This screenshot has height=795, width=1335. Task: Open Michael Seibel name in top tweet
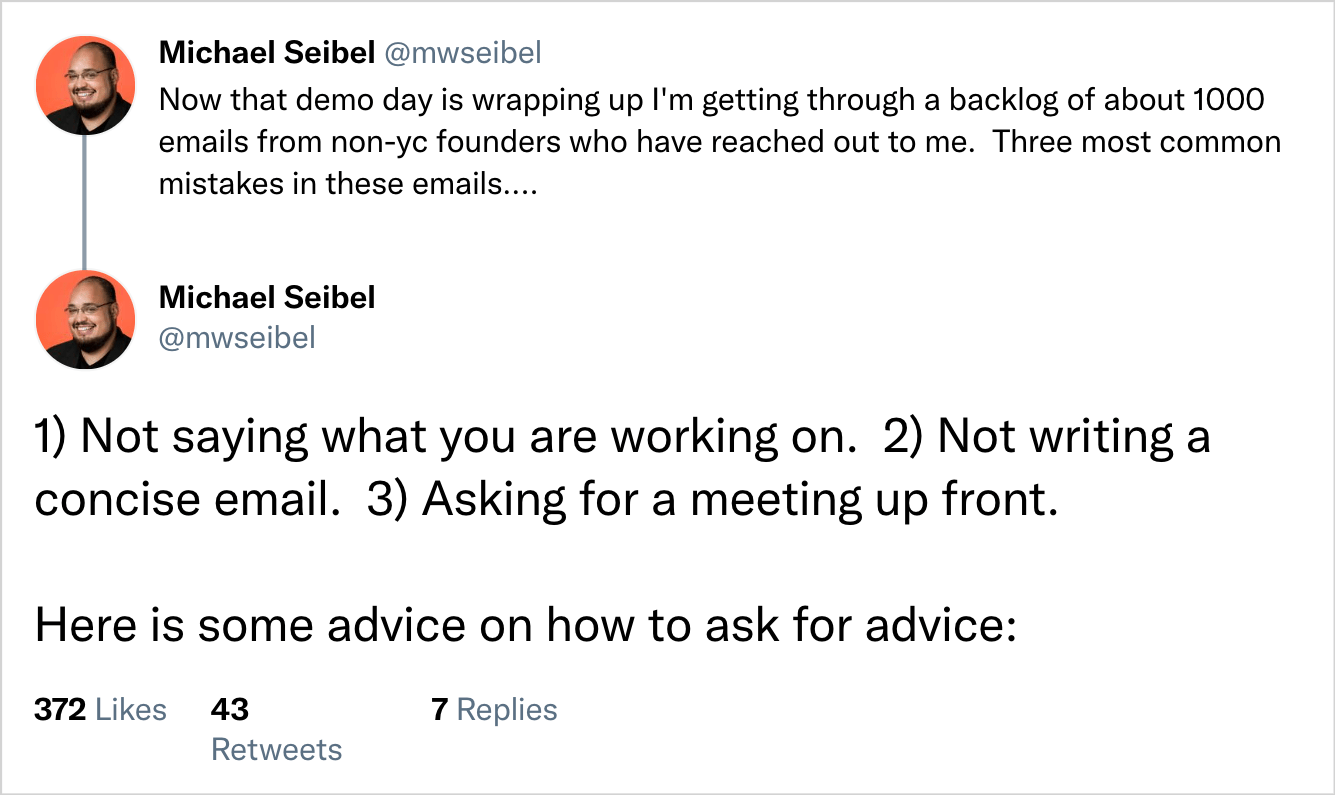[x=266, y=53]
